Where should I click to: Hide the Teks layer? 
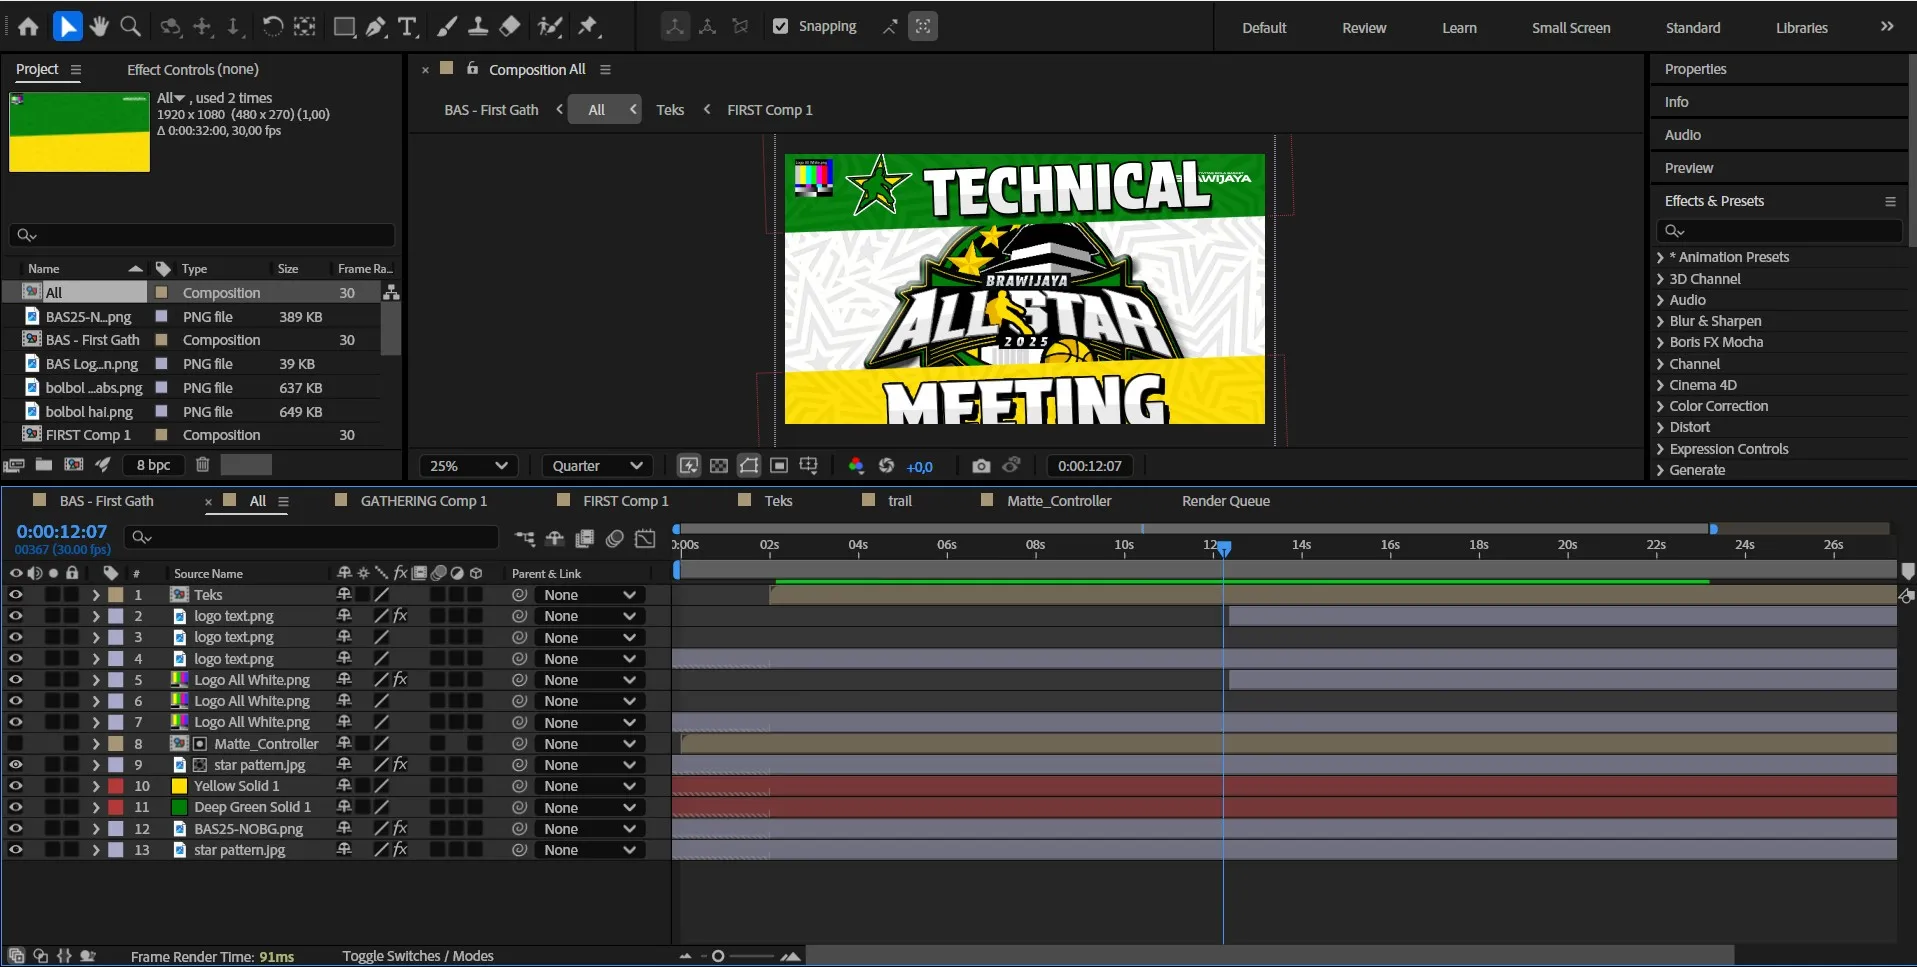[16, 595]
